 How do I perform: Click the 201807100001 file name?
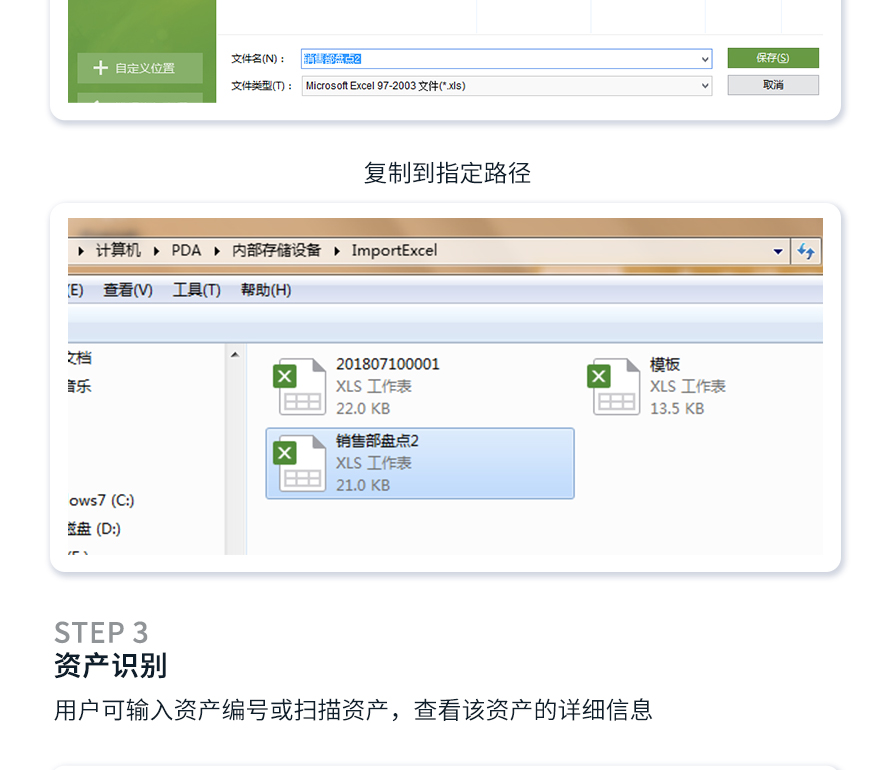coord(388,364)
